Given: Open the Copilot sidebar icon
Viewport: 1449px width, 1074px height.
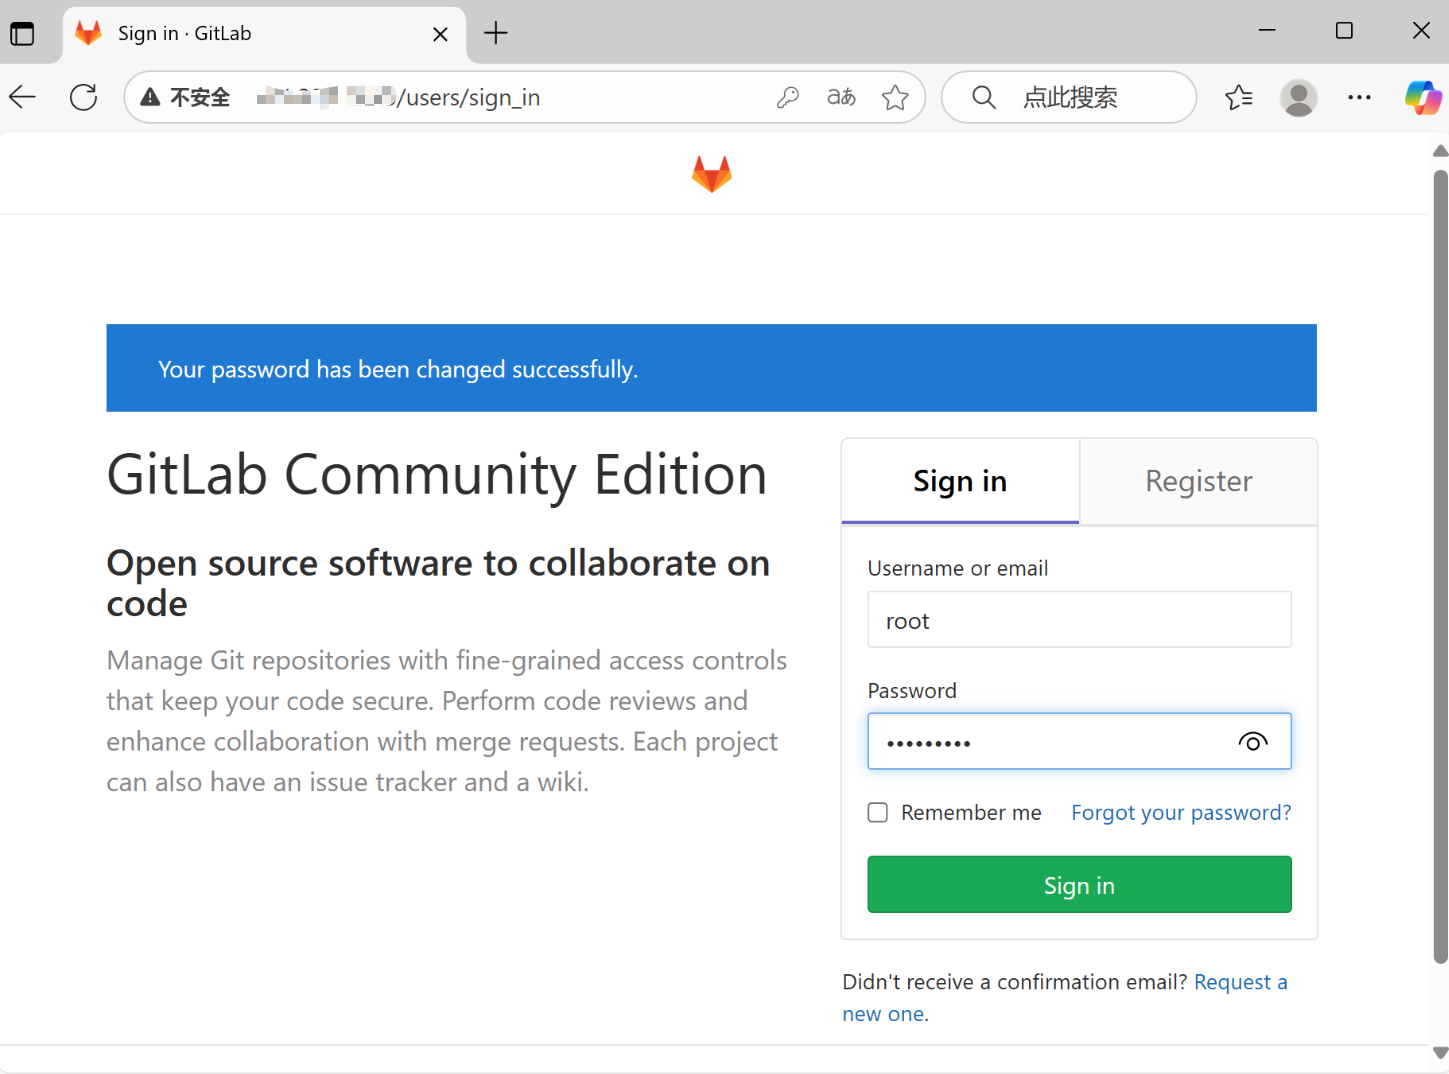Looking at the screenshot, I should pos(1422,97).
